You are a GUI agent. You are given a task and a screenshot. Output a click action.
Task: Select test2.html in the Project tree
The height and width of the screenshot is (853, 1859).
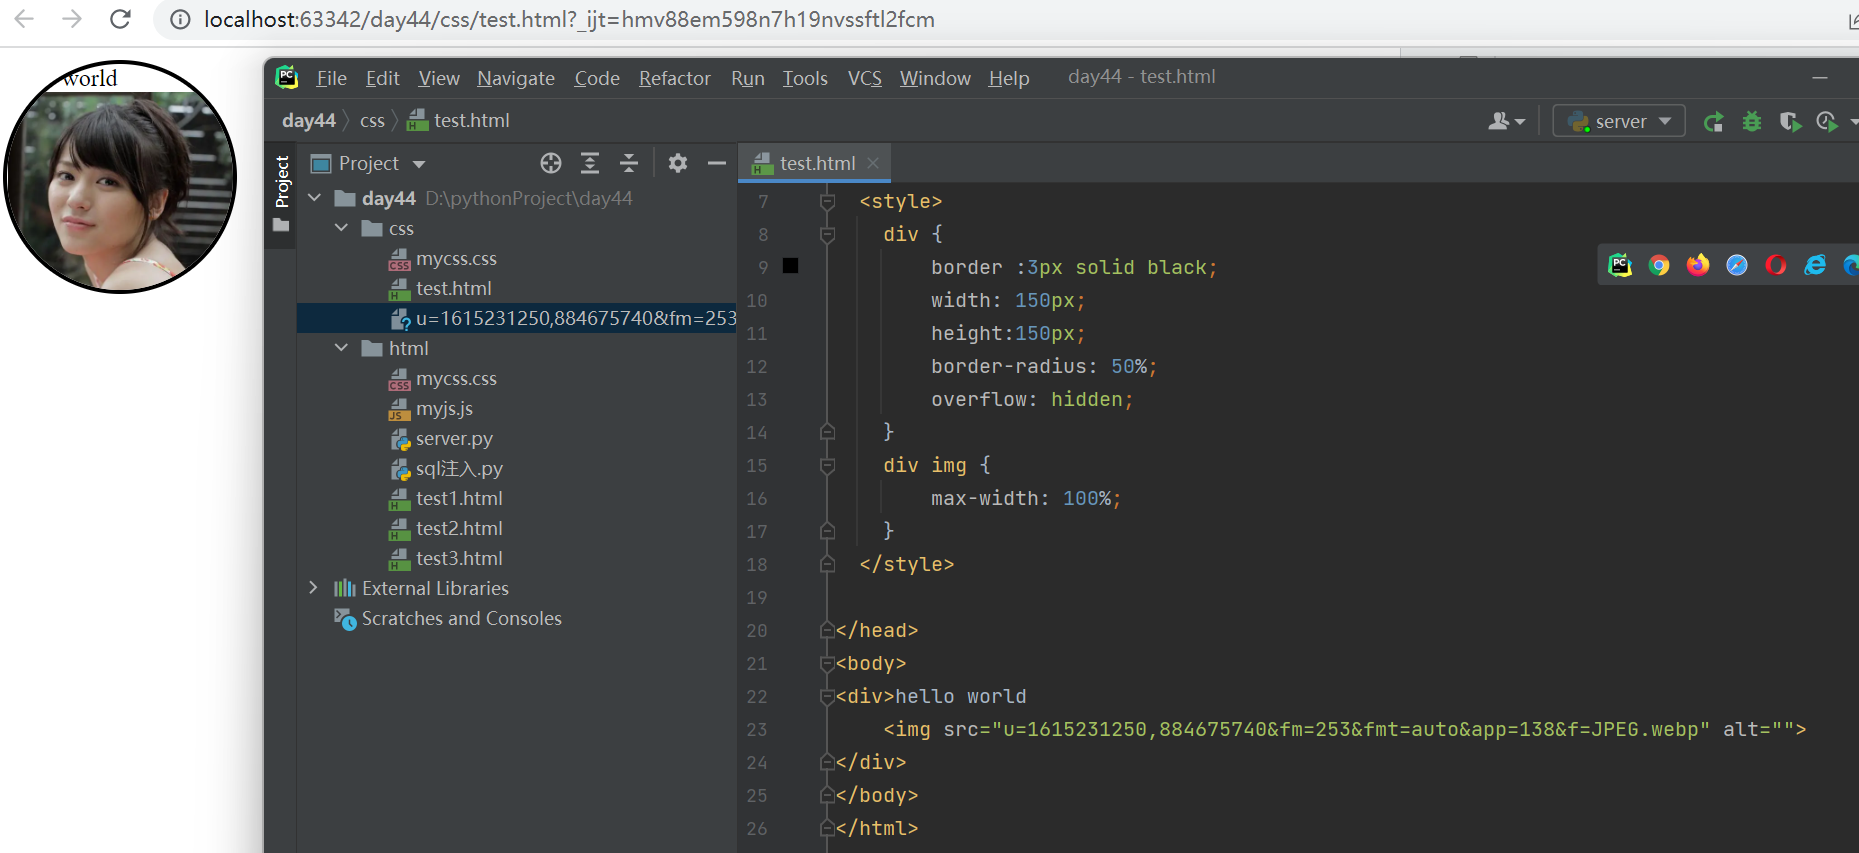point(446,529)
